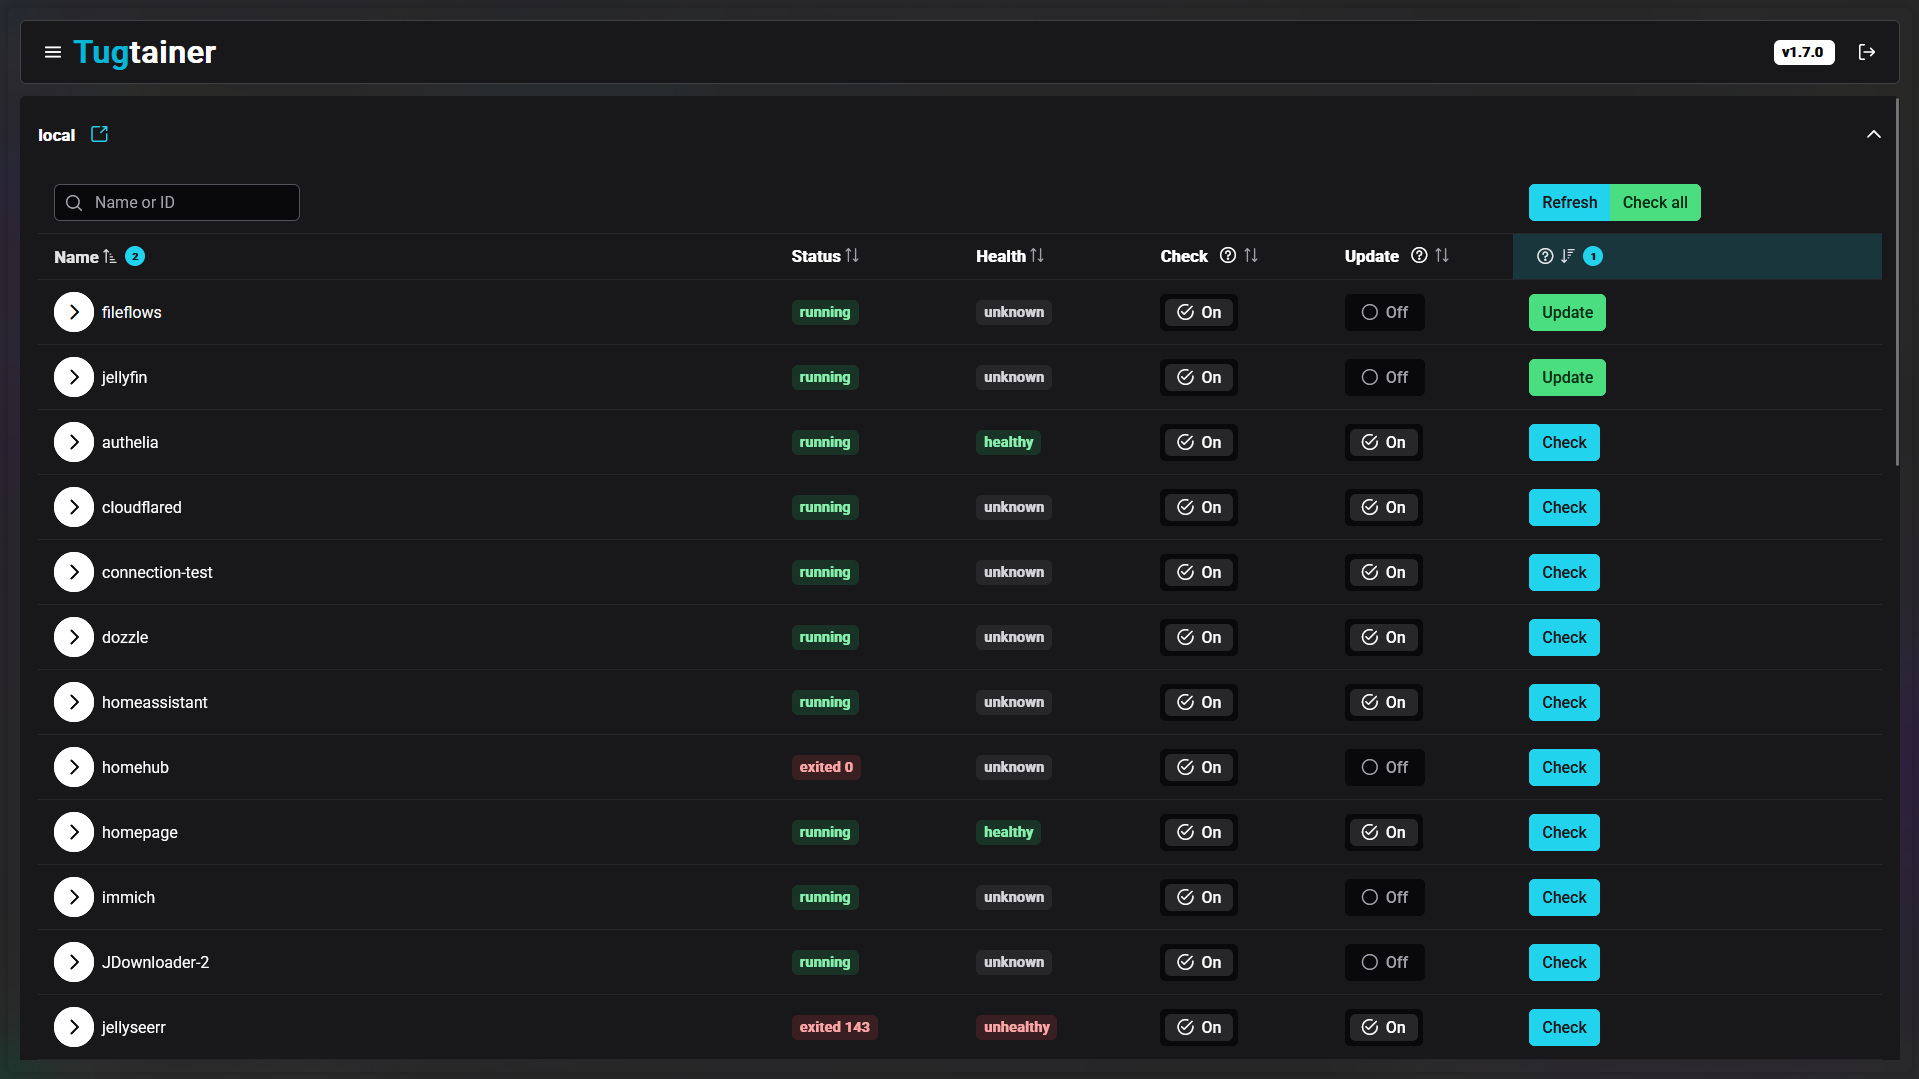Sort table by Name column header

click(x=77, y=257)
